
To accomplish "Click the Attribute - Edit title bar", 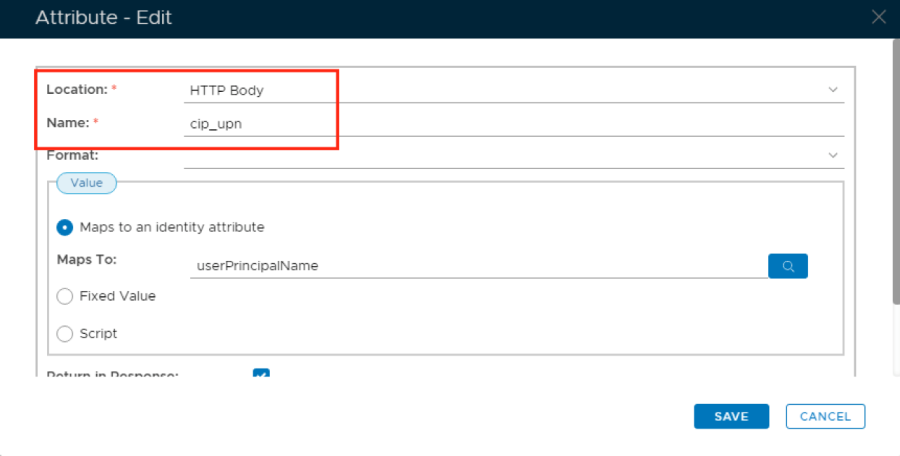I will (x=400, y=18).
